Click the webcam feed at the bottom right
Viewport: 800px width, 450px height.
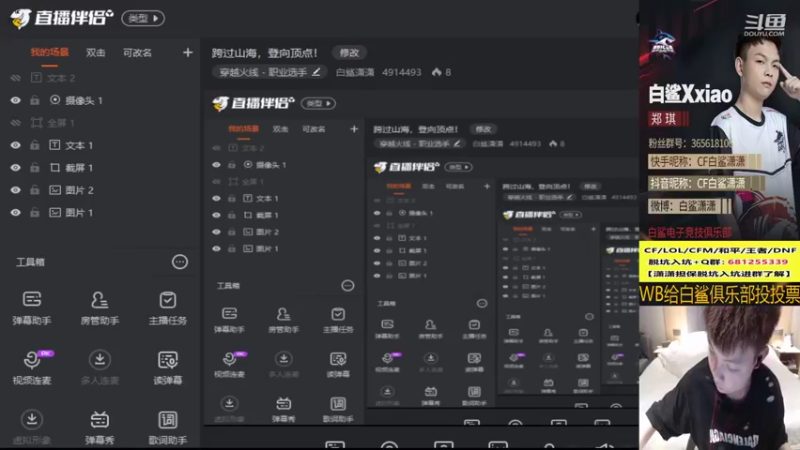coord(719,378)
